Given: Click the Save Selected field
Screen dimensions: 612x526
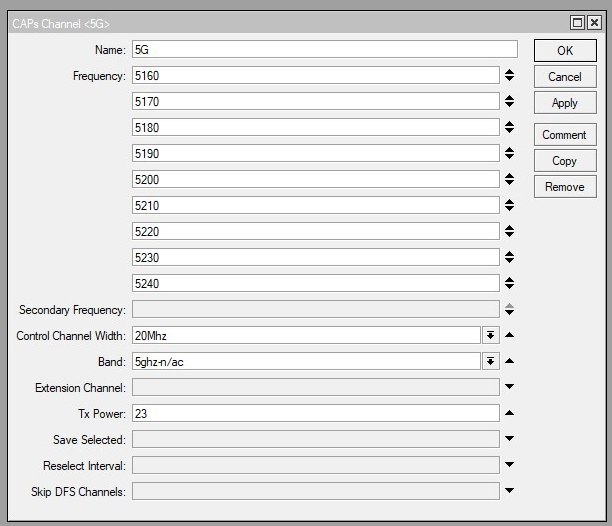Looking at the screenshot, I should pyautogui.click(x=315, y=439).
